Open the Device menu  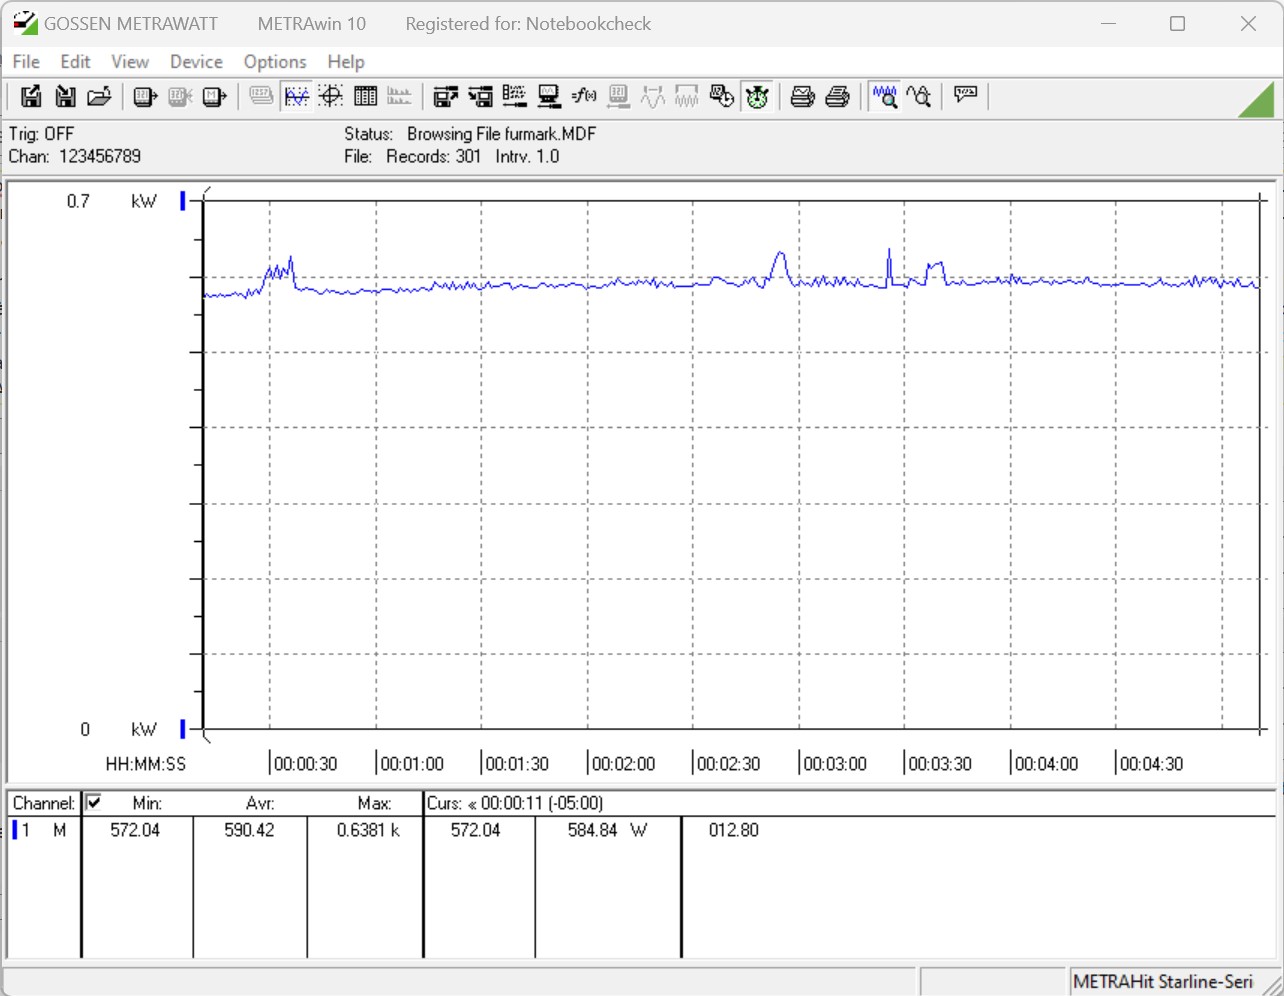pyautogui.click(x=196, y=62)
